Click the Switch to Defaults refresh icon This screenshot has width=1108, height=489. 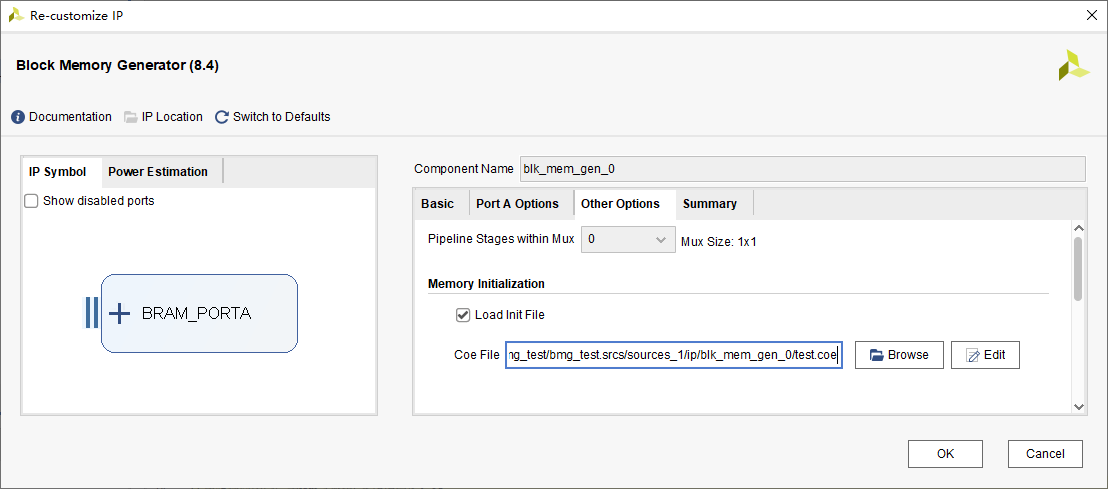[222, 117]
